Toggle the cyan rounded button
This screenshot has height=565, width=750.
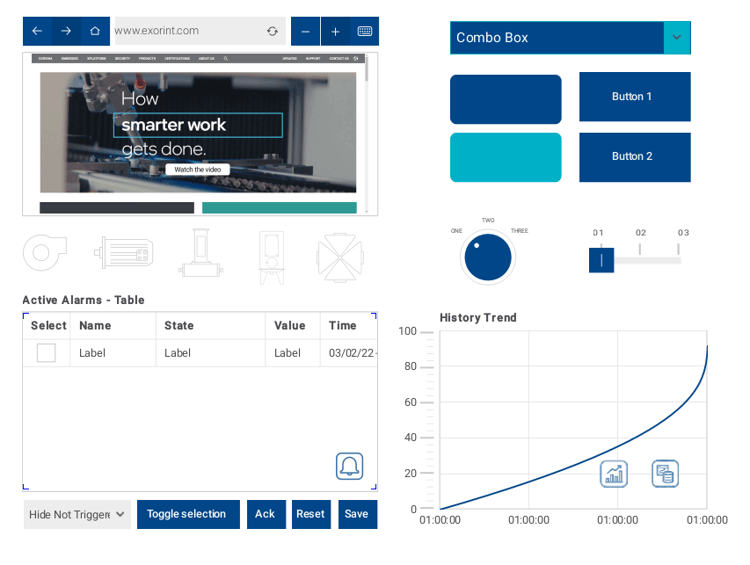pos(505,157)
